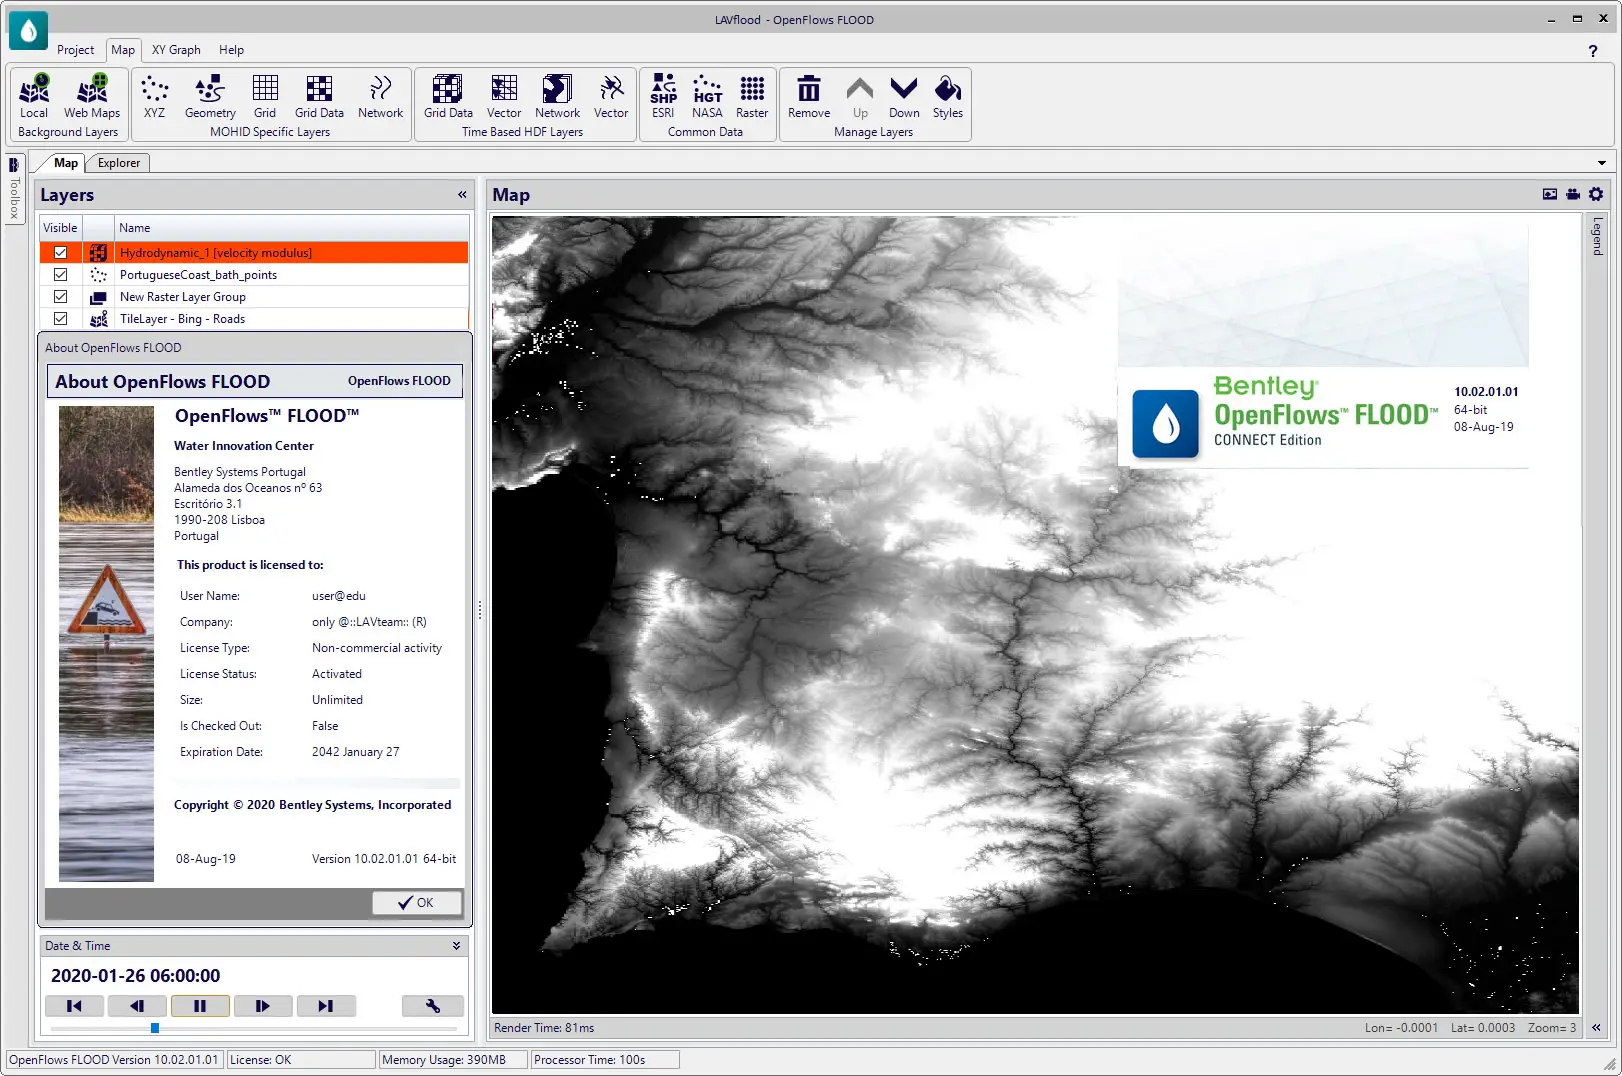The image size is (1622, 1076).
Task: Open the XY Graph ribbon tab
Action: [x=176, y=50]
